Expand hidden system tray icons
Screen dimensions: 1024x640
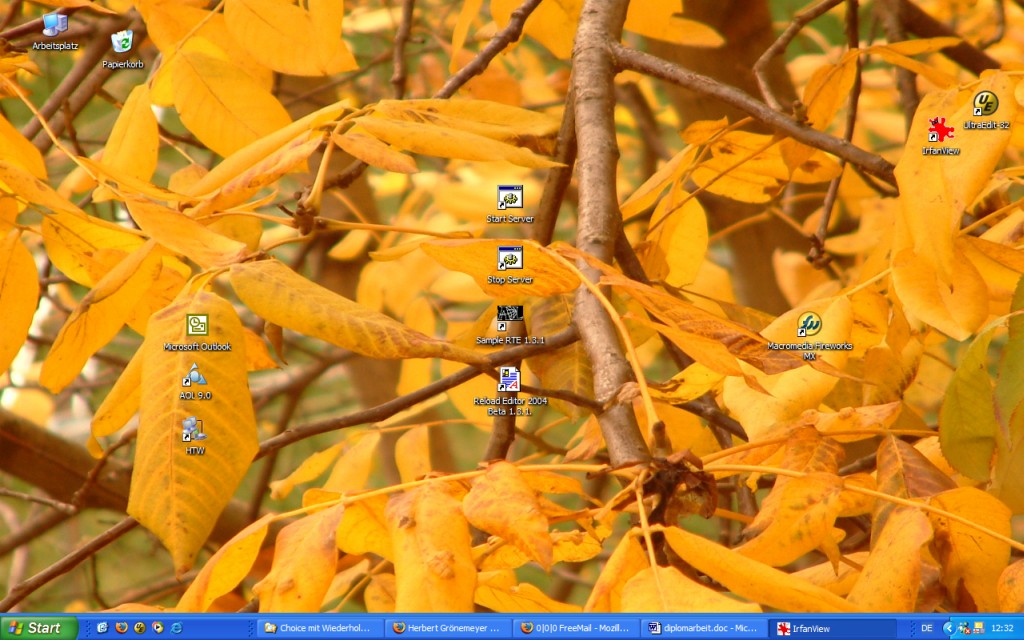pos(948,628)
